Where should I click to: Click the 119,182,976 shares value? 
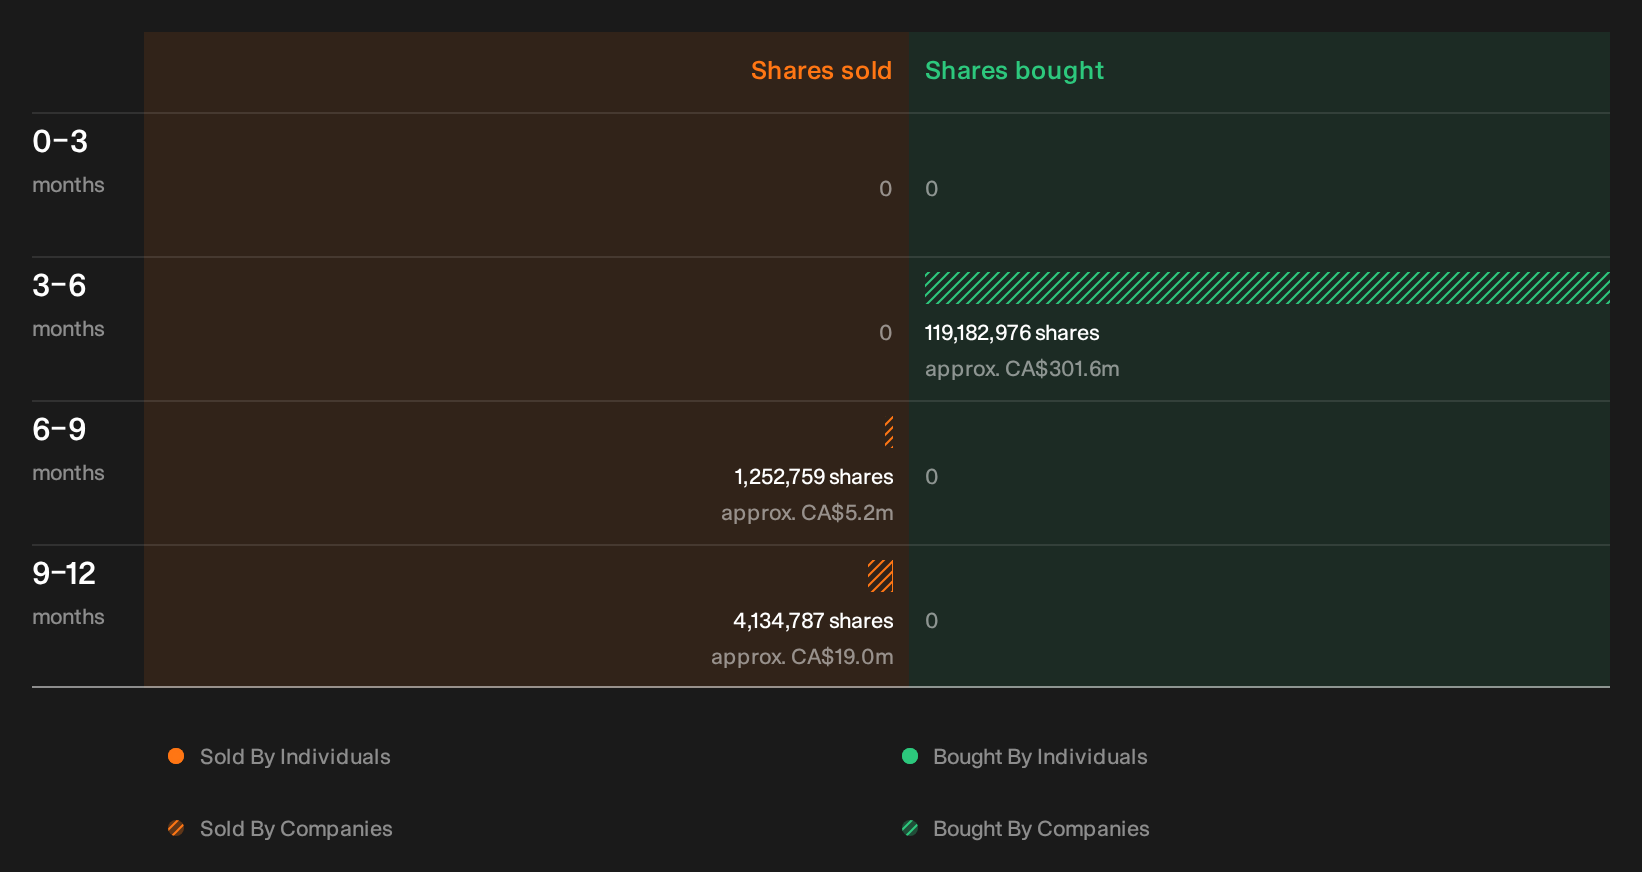tap(1012, 333)
